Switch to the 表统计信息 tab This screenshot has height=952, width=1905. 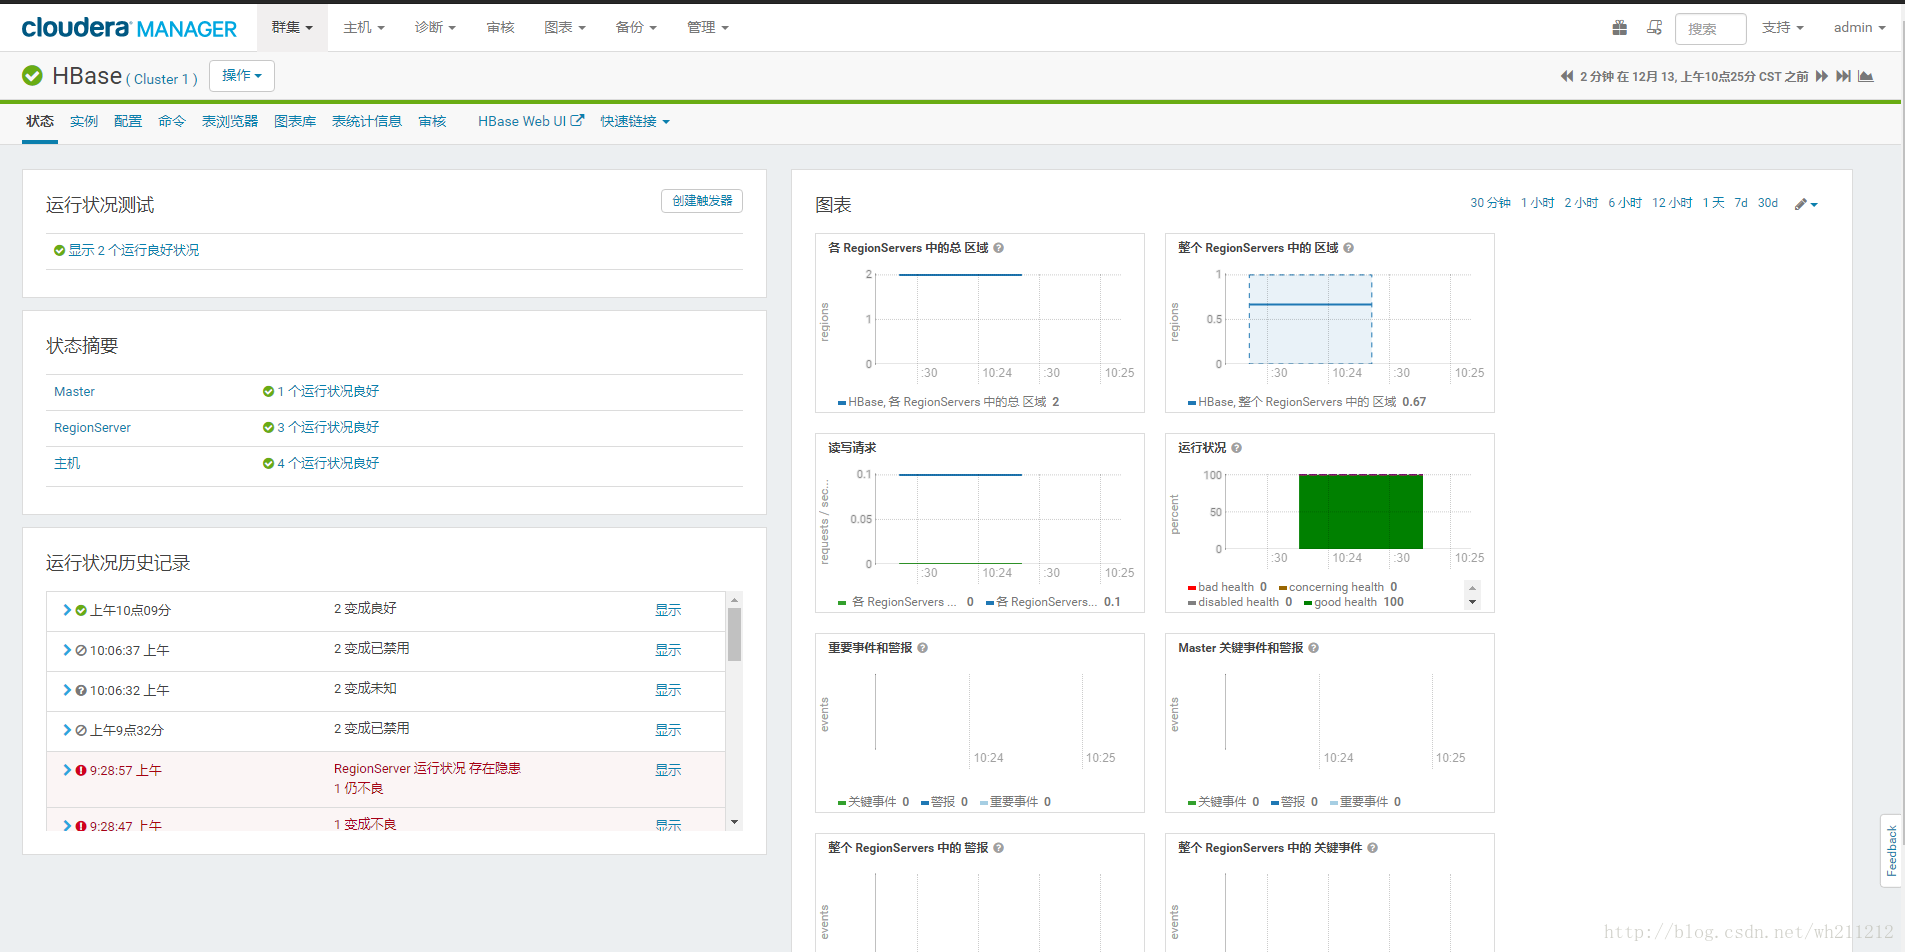(367, 122)
